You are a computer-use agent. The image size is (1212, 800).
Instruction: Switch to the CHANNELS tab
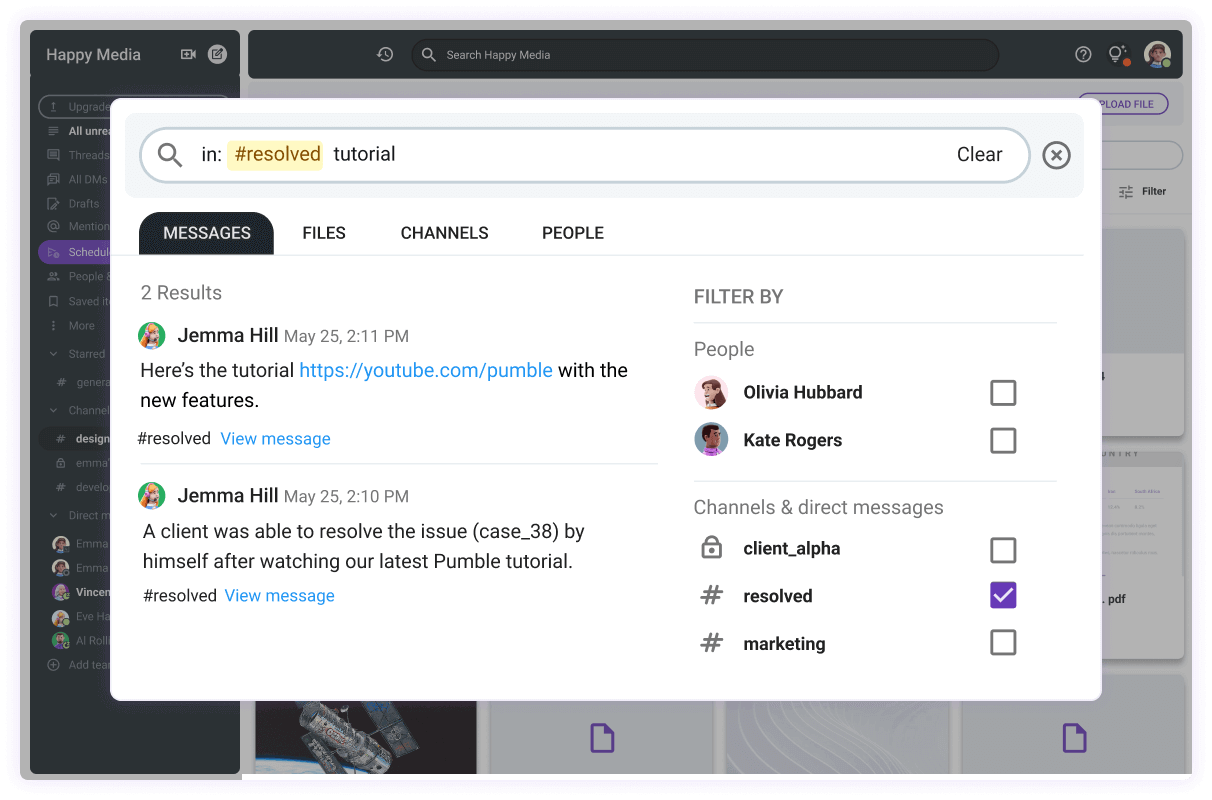(x=444, y=233)
